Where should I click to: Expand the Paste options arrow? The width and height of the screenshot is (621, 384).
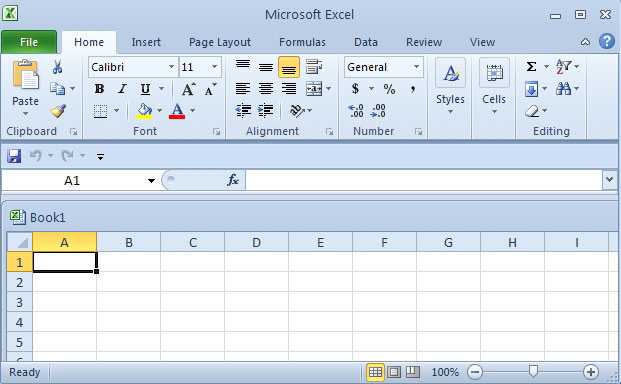click(x=25, y=114)
